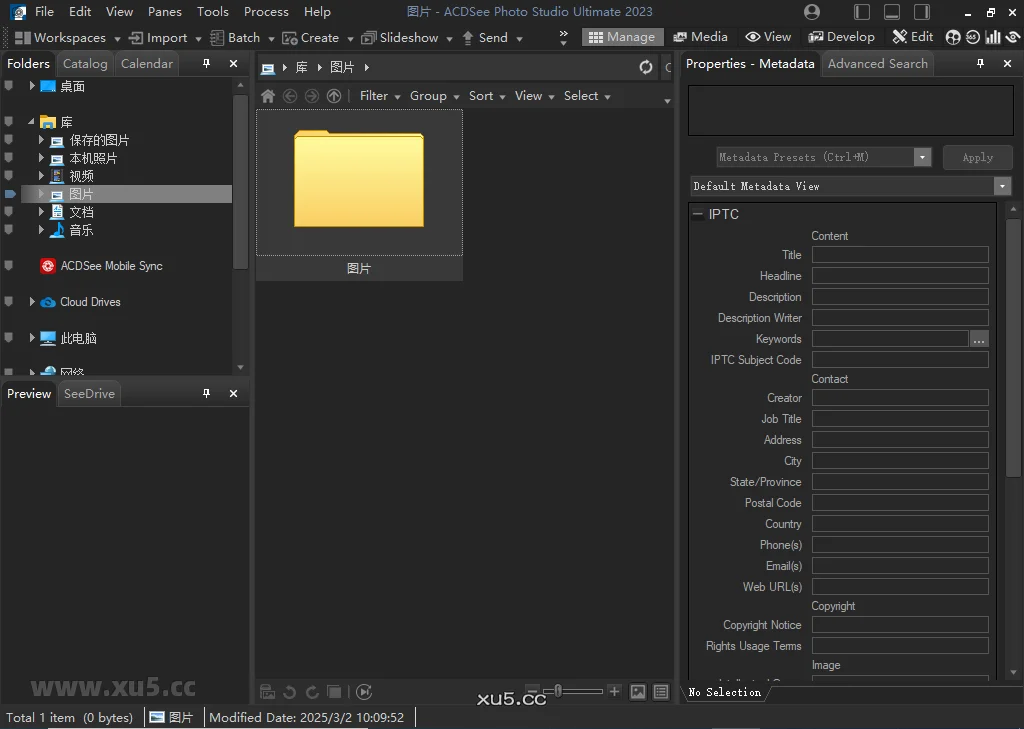This screenshot has width=1024, height=729.
Task: Open the Default Metadata View dropdown
Action: [x=1002, y=186]
